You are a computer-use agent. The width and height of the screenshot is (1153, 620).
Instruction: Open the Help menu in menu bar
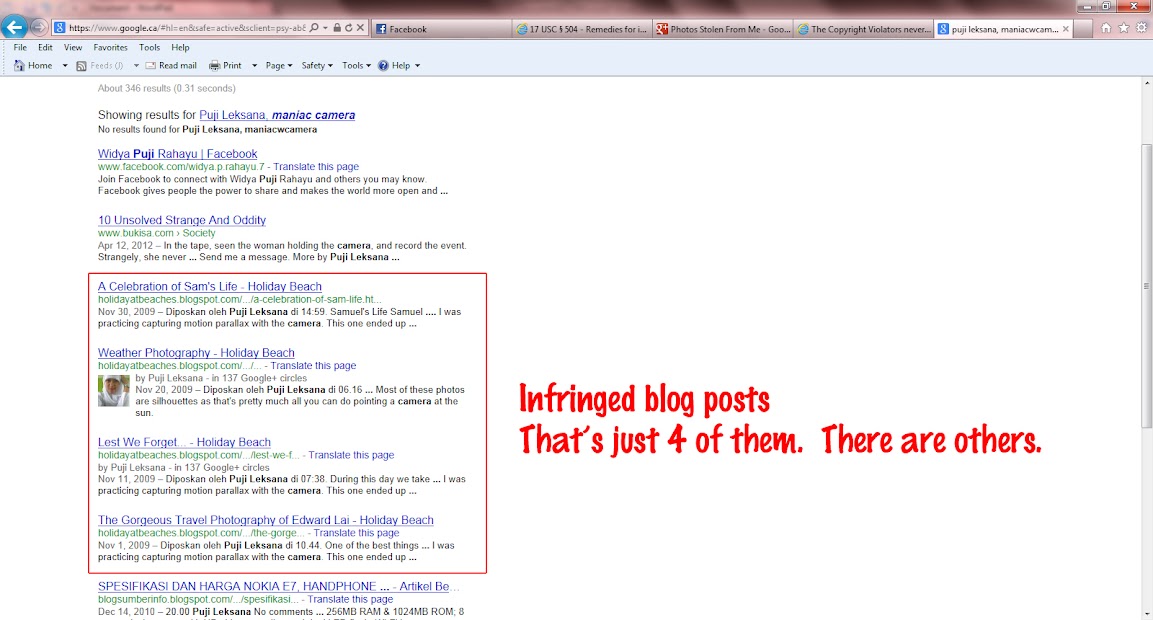click(x=180, y=47)
